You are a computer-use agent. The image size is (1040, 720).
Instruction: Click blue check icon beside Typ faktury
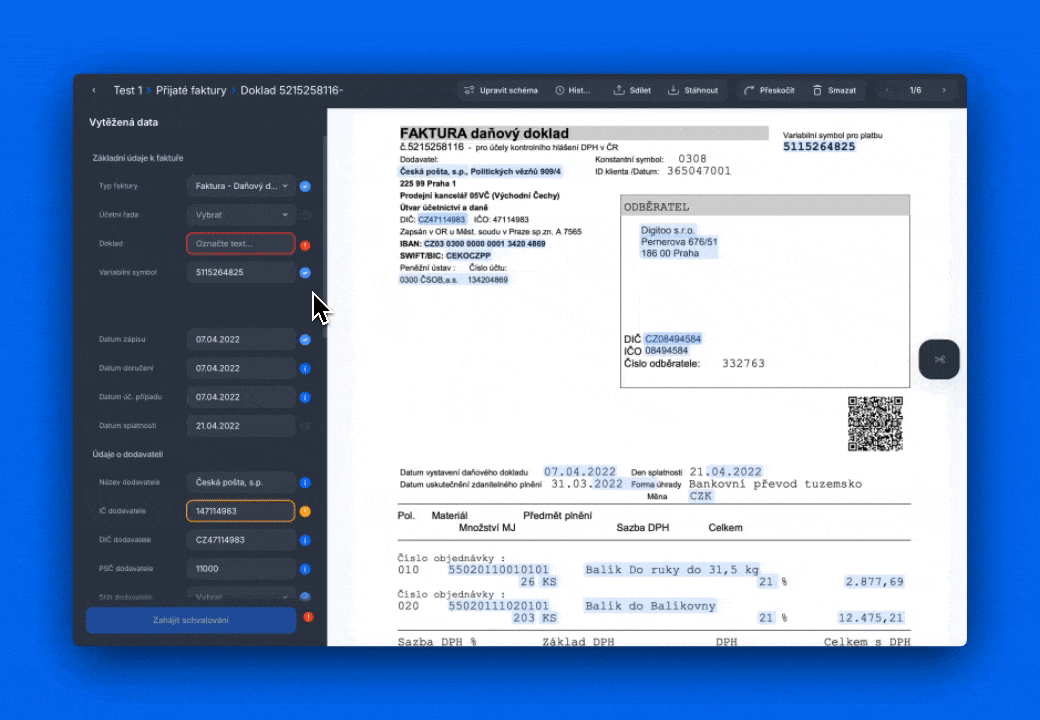click(305, 186)
